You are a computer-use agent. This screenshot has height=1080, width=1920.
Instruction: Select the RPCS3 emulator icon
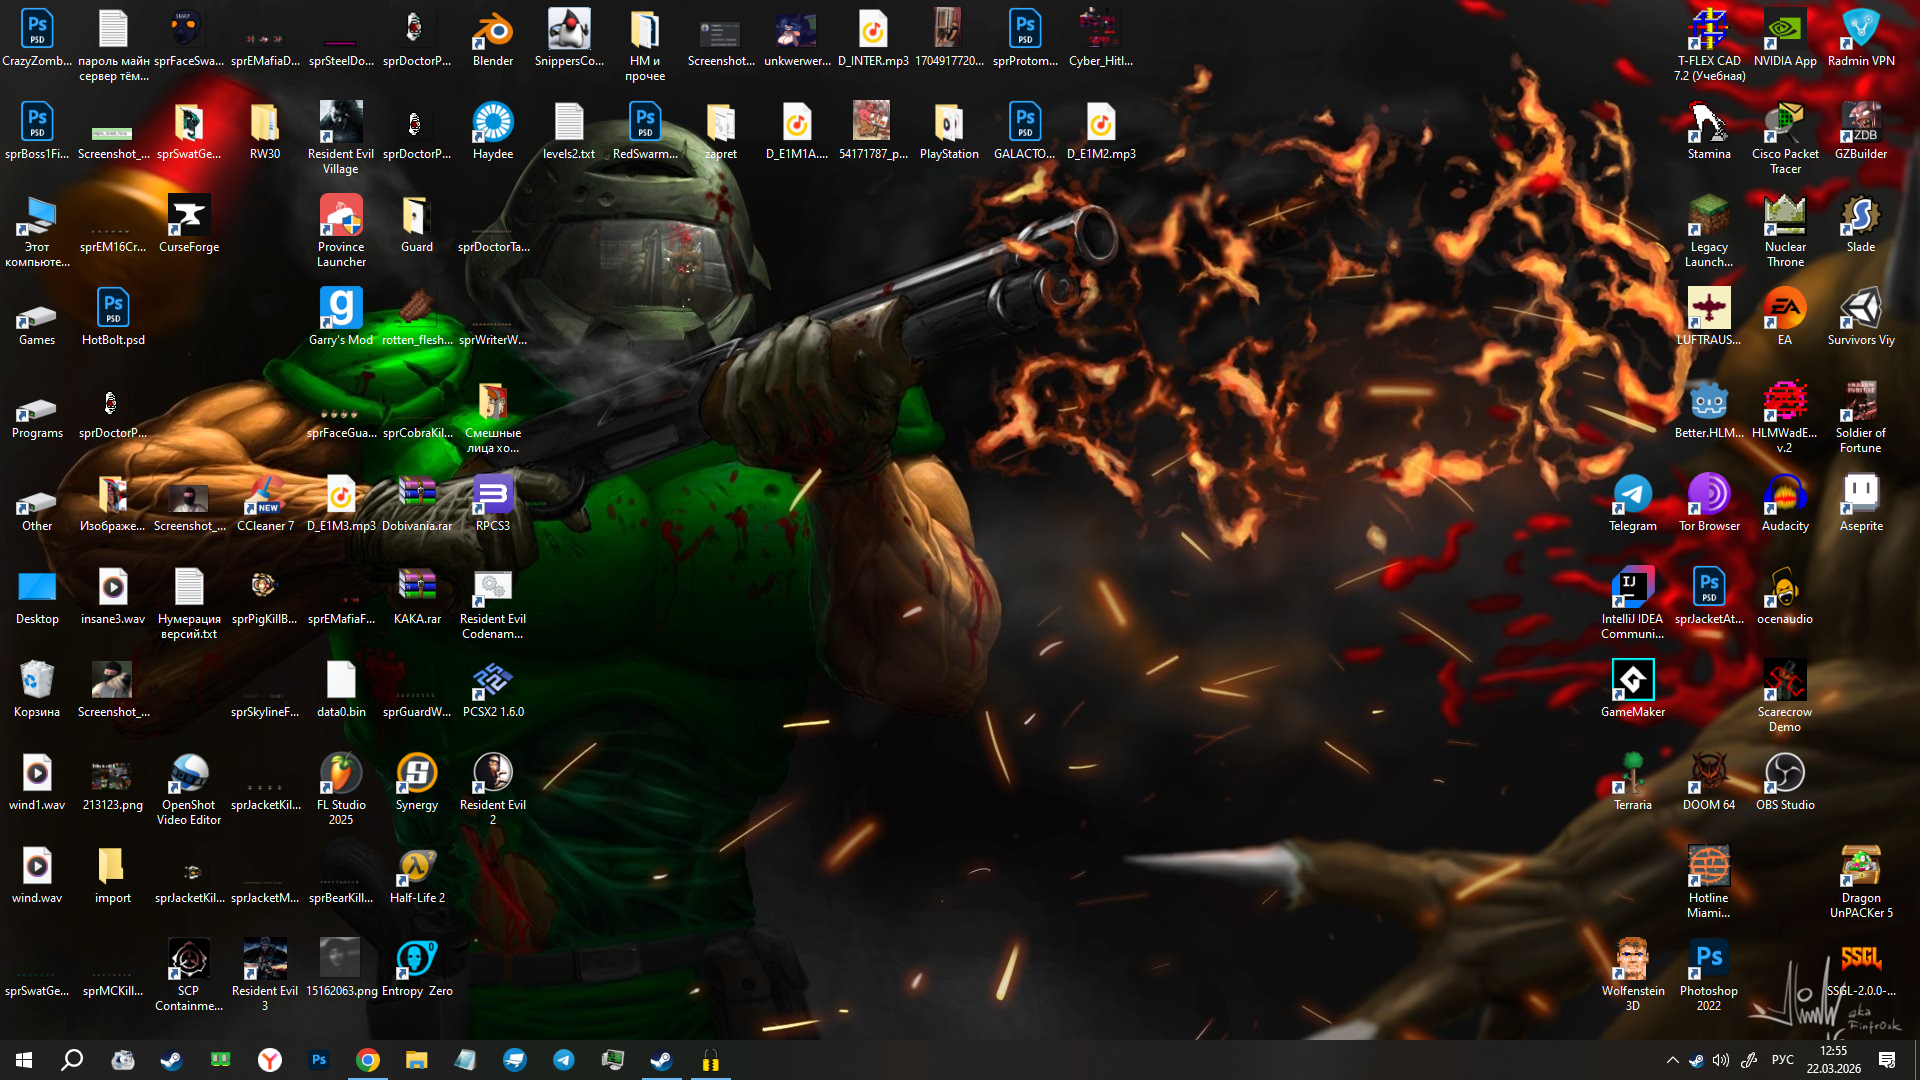[492, 496]
